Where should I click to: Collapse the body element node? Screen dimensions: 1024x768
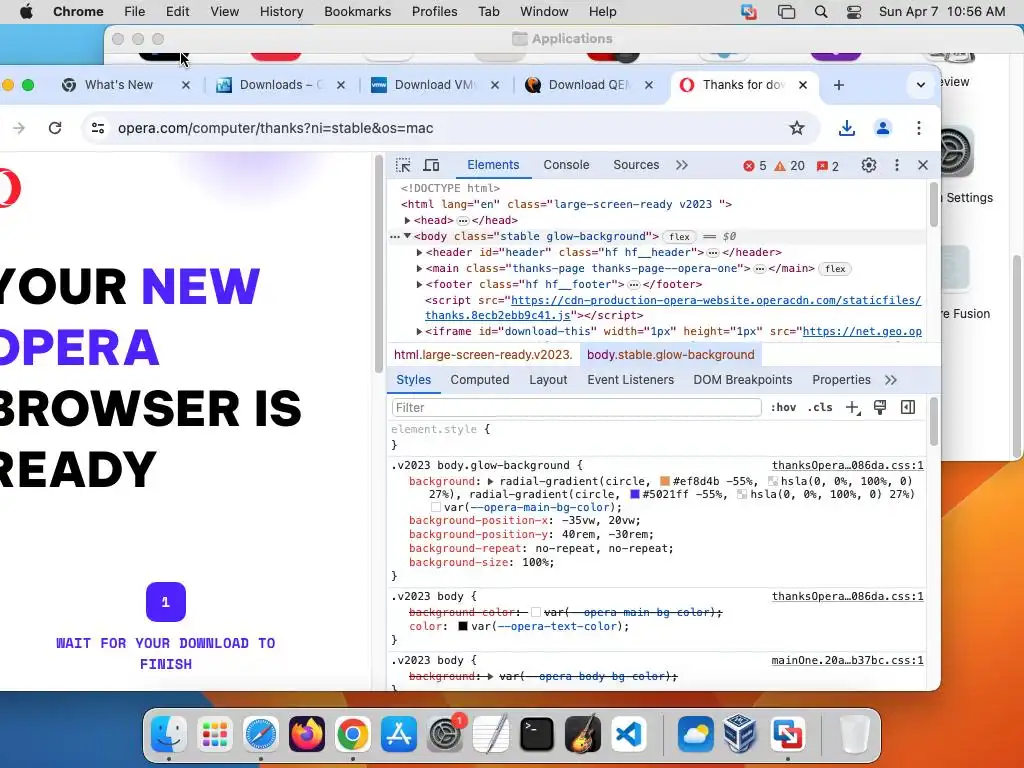click(x=408, y=236)
